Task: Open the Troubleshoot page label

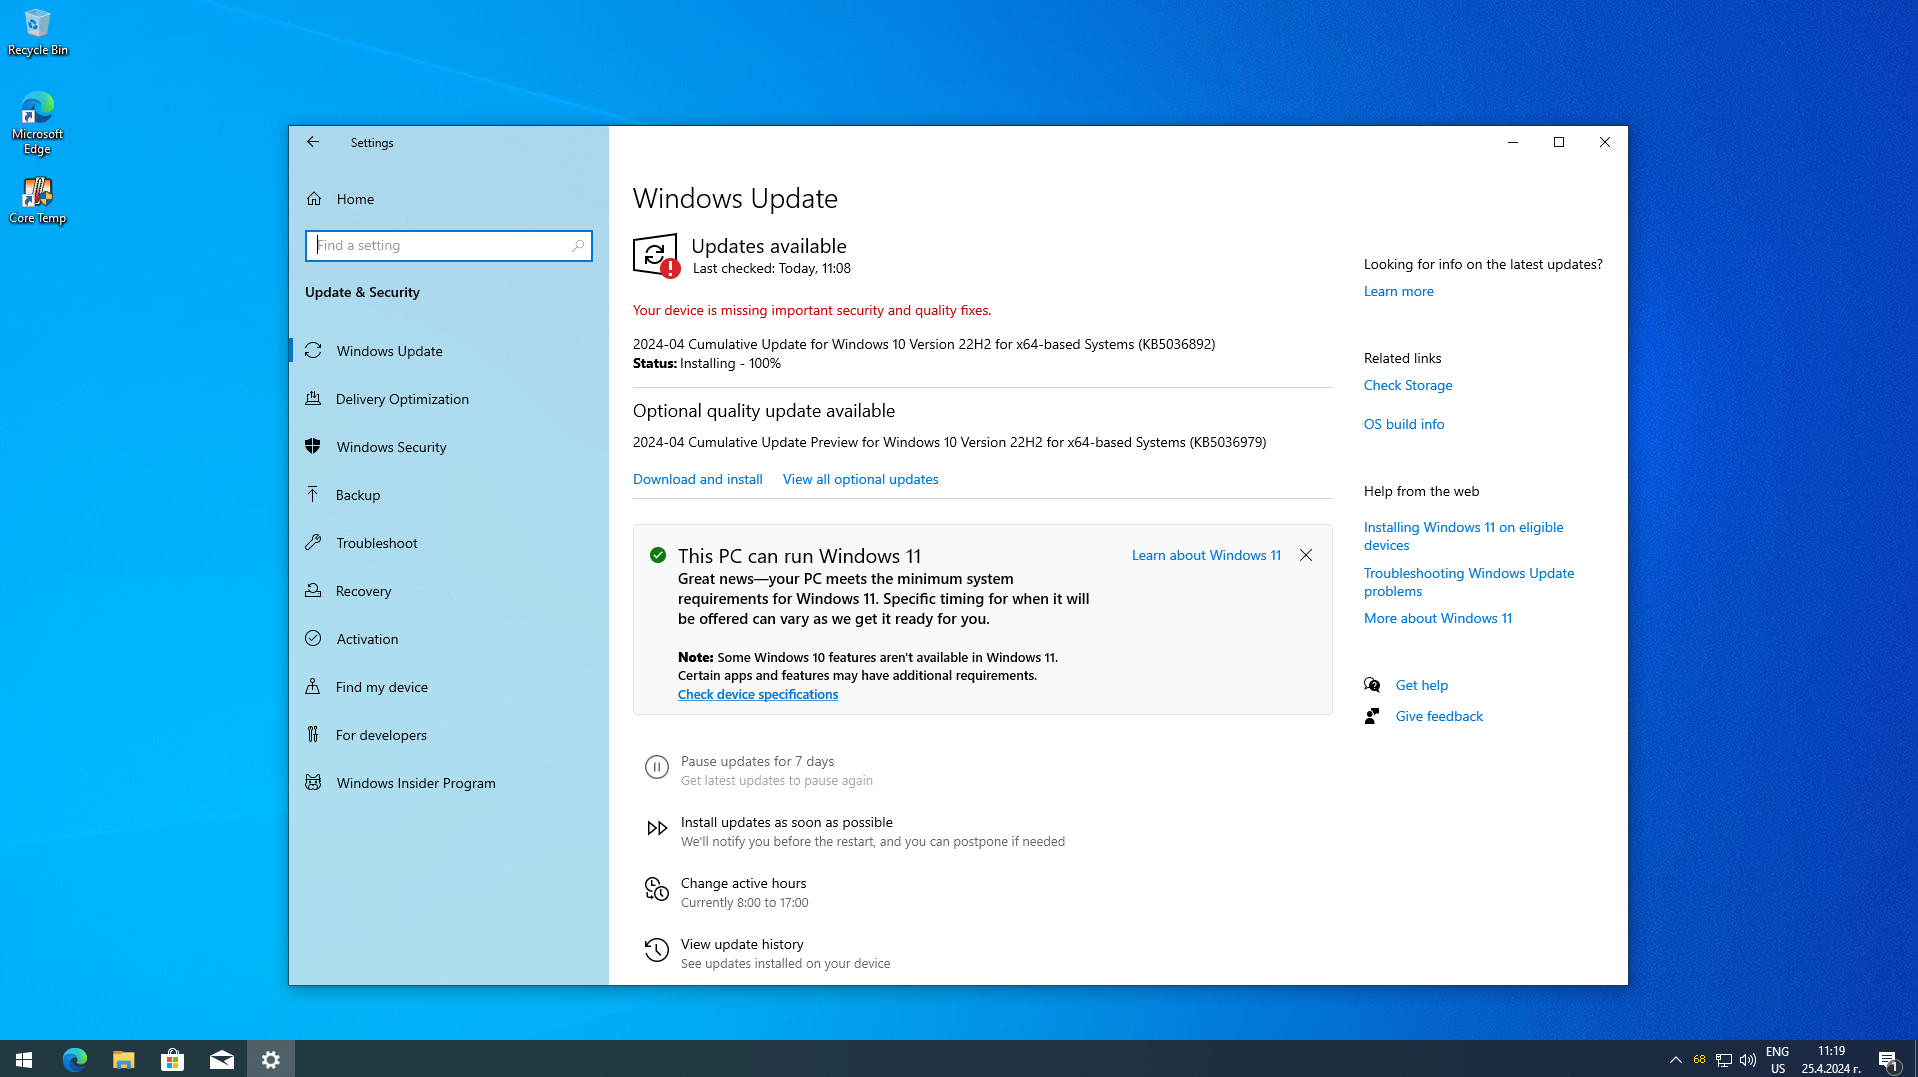Action: coord(377,544)
